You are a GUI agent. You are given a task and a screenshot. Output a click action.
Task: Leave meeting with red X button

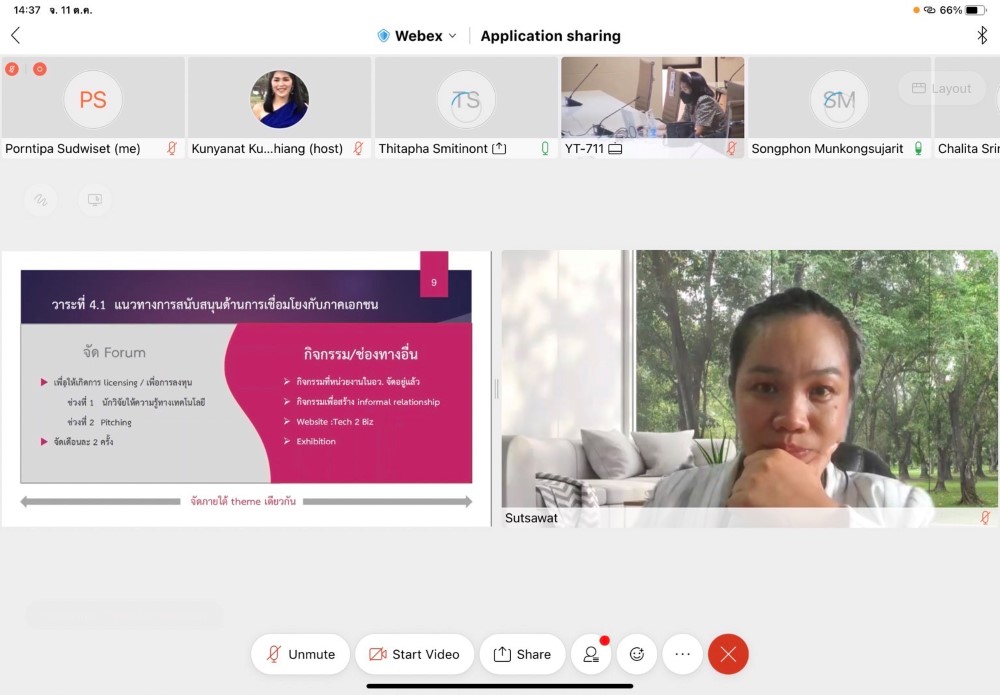728,654
